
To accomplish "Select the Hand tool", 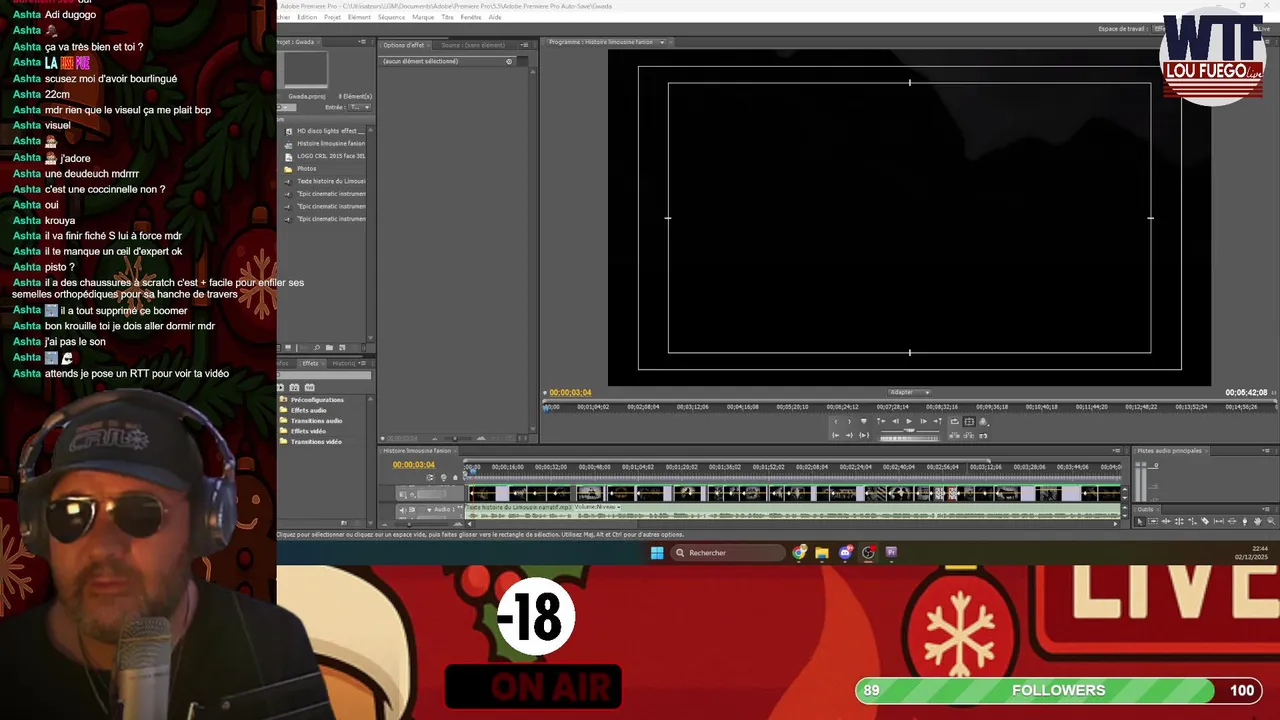I will (x=1258, y=522).
